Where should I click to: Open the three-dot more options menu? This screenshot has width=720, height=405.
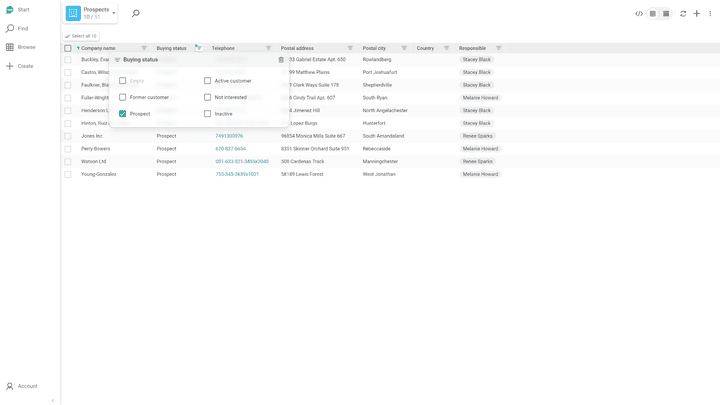(x=710, y=14)
